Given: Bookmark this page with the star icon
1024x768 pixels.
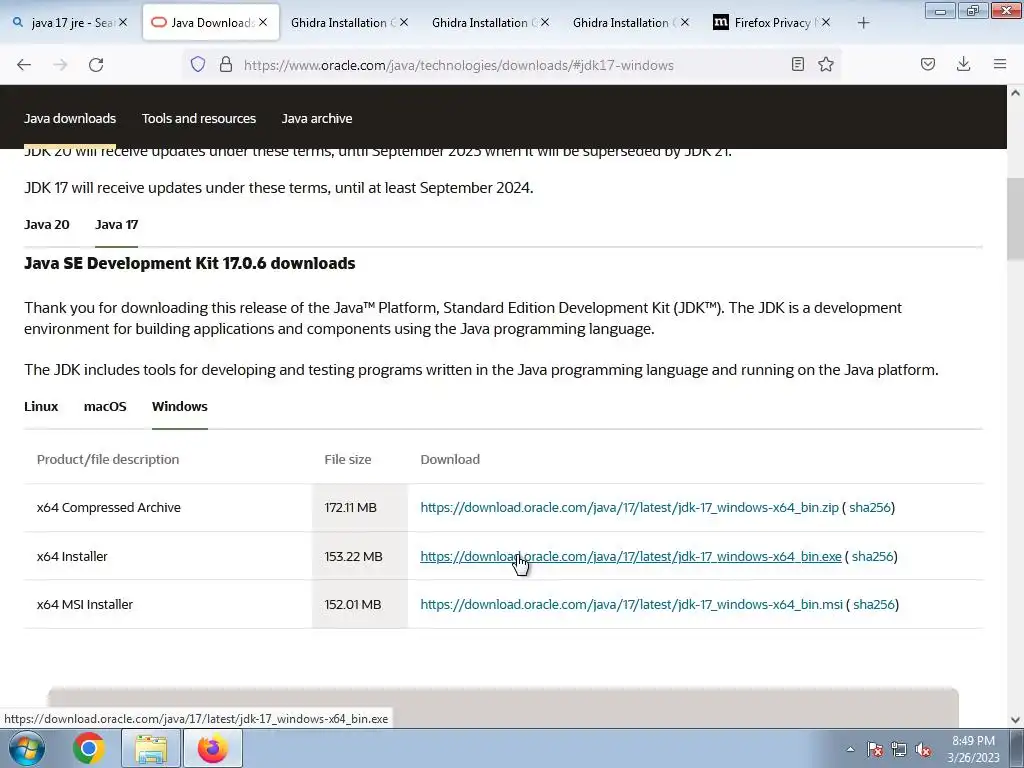Looking at the screenshot, I should click(x=826, y=64).
